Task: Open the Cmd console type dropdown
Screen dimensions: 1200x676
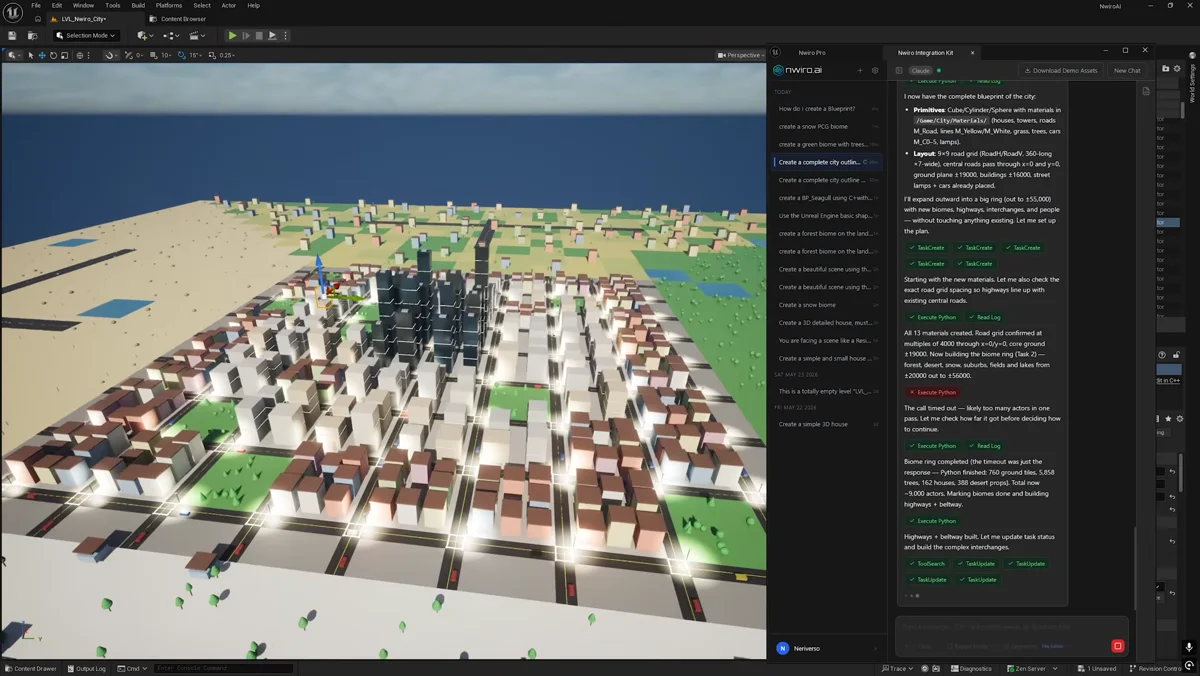Action: 131,668
